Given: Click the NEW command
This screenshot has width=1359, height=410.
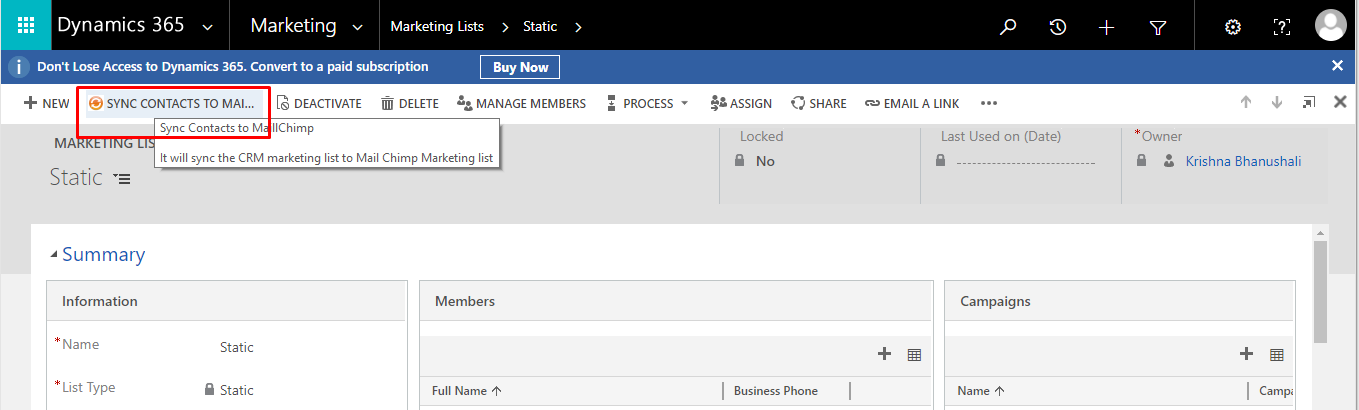Looking at the screenshot, I should coord(46,103).
